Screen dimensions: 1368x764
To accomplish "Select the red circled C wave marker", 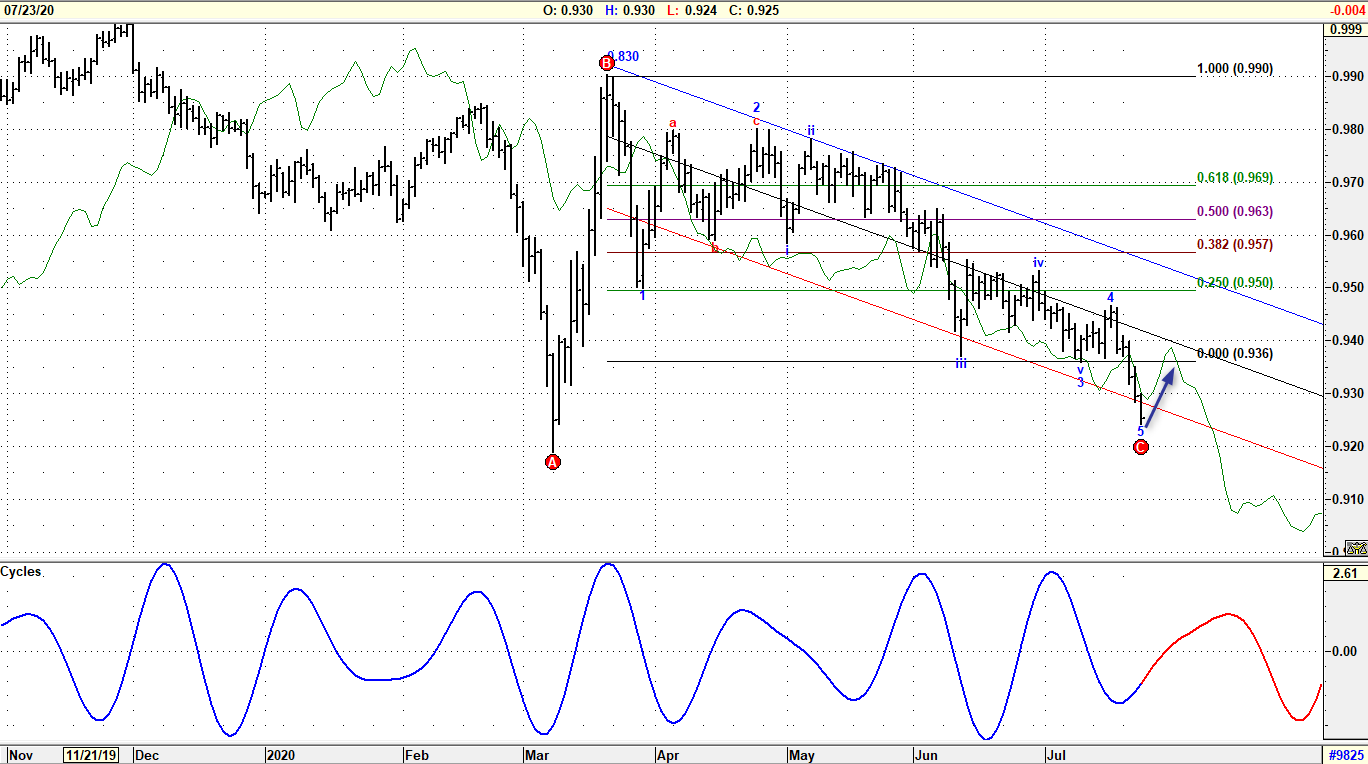I will click(x=1141, y=446).
